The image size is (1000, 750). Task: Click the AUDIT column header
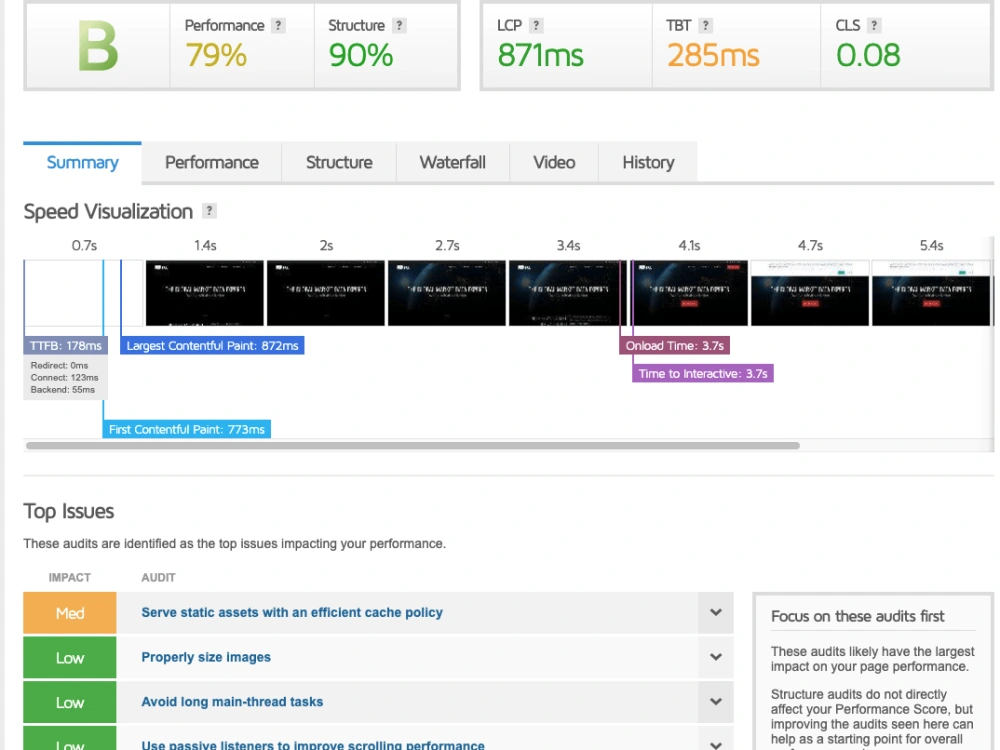pyautogui.click(x=158, y=578)
